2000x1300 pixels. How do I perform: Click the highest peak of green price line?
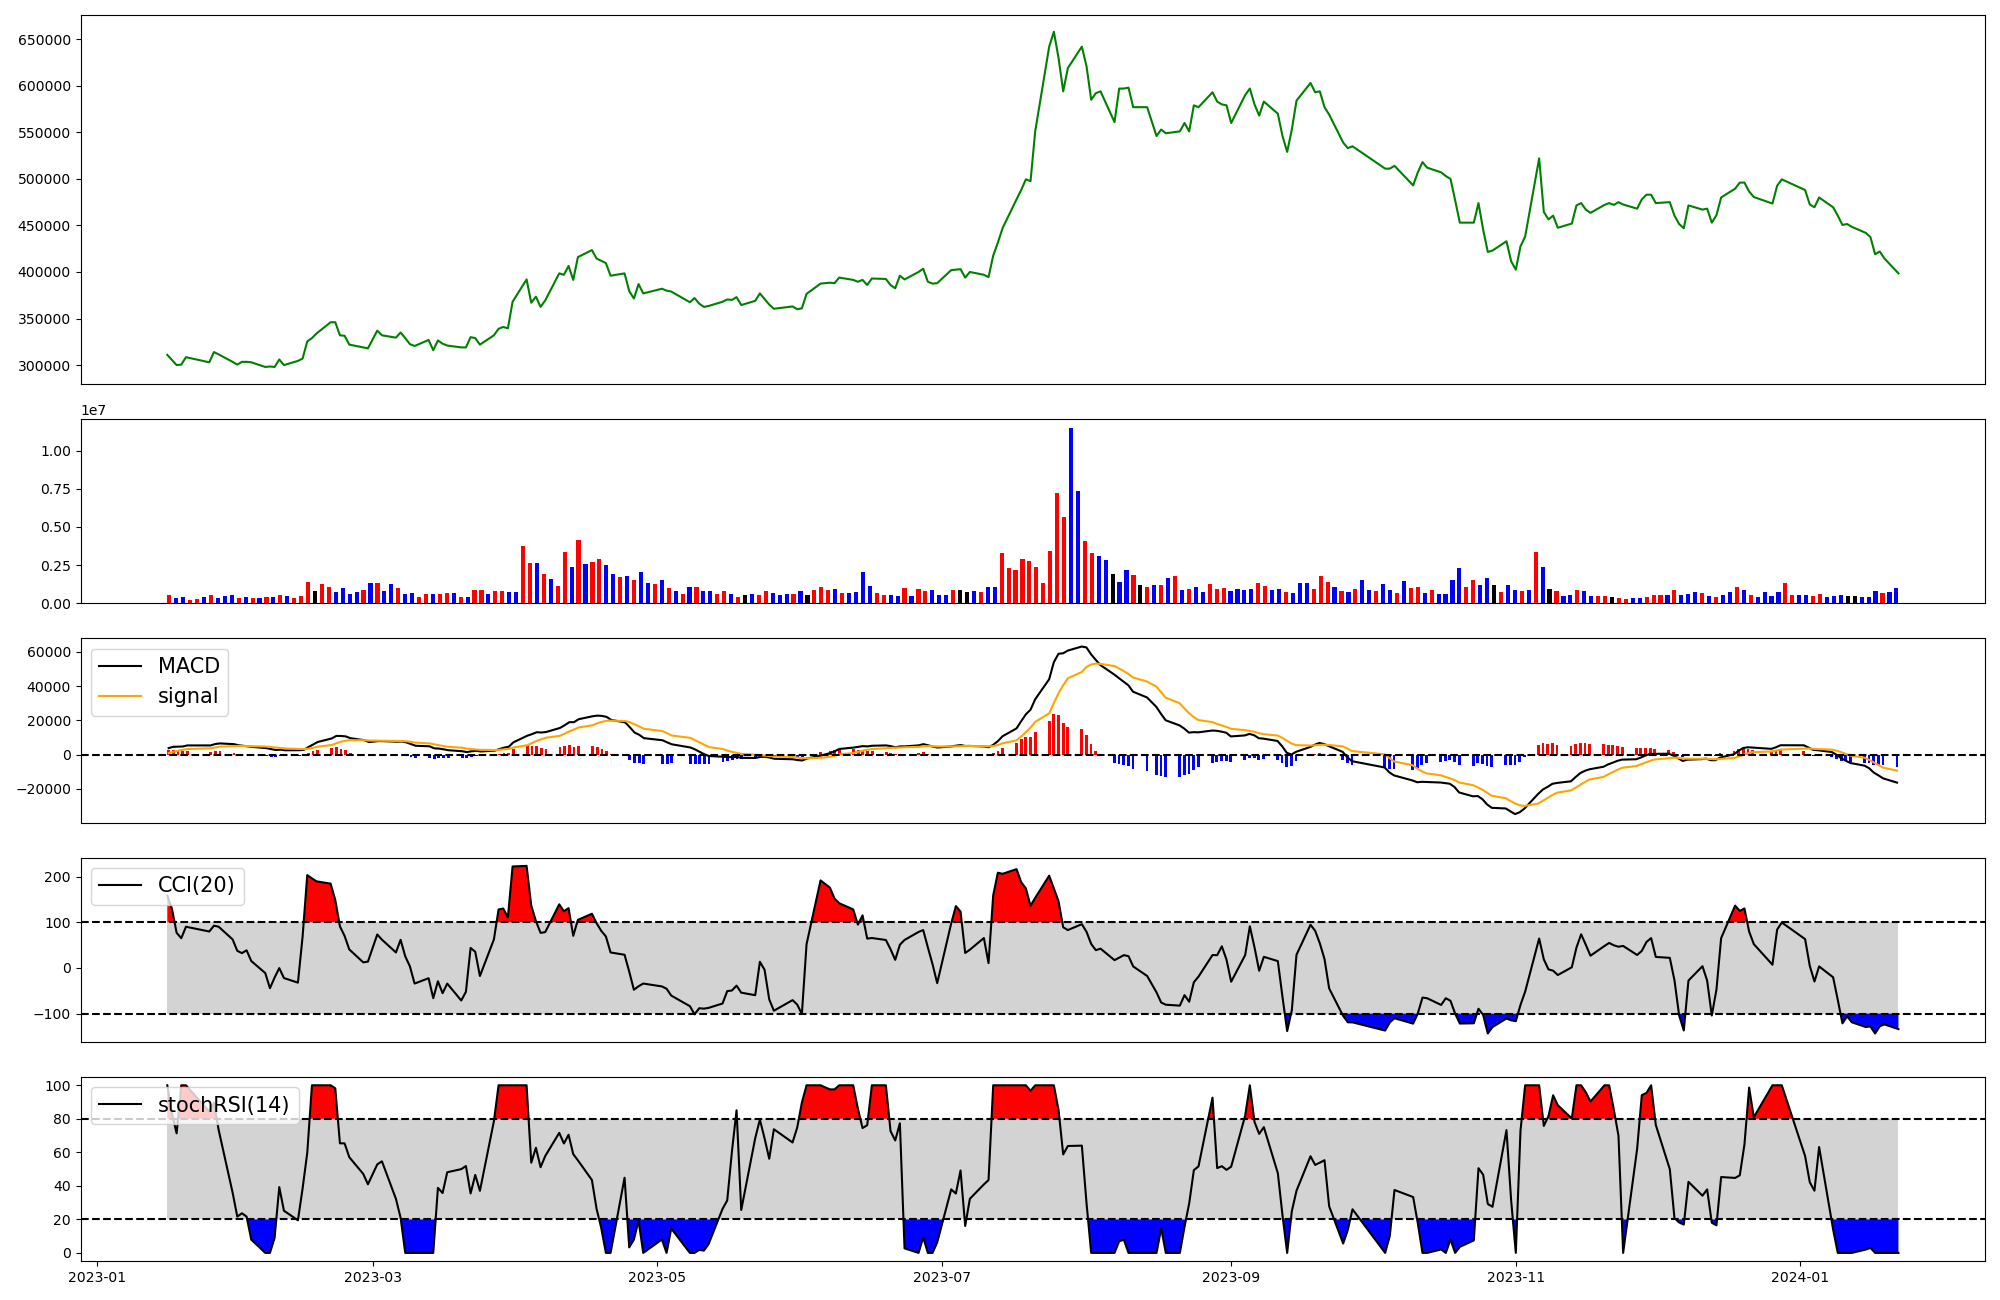tap(1053, 32)
